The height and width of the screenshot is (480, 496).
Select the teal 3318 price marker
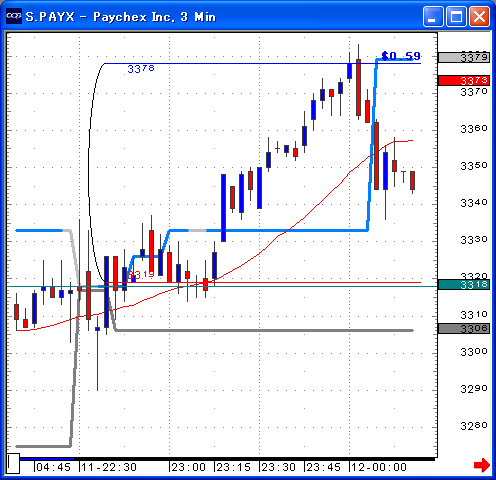coord(464,284)
